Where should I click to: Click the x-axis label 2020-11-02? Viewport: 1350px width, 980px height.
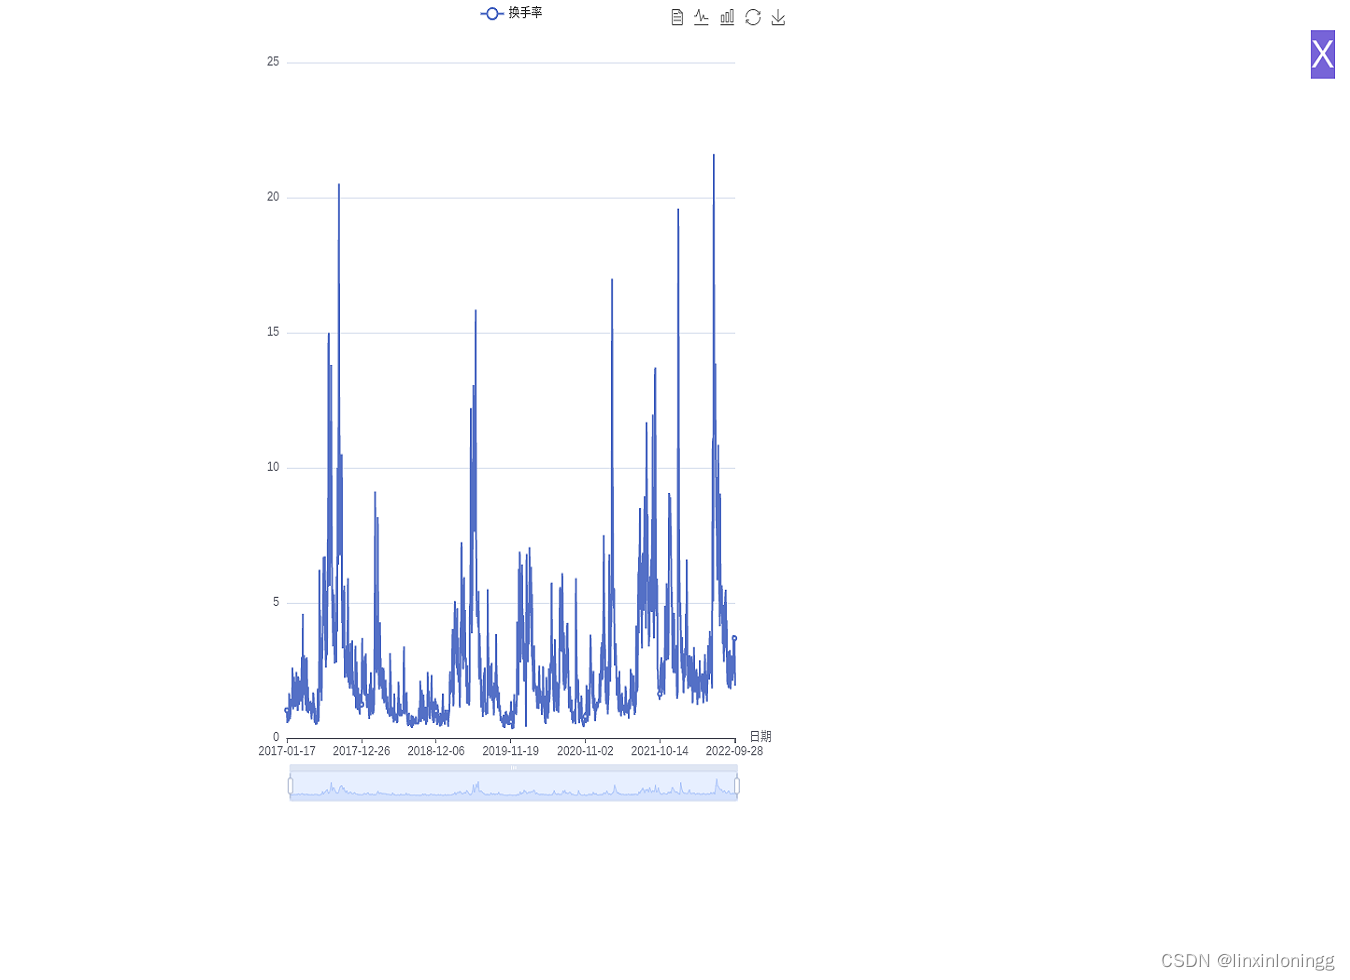(585, 751)
